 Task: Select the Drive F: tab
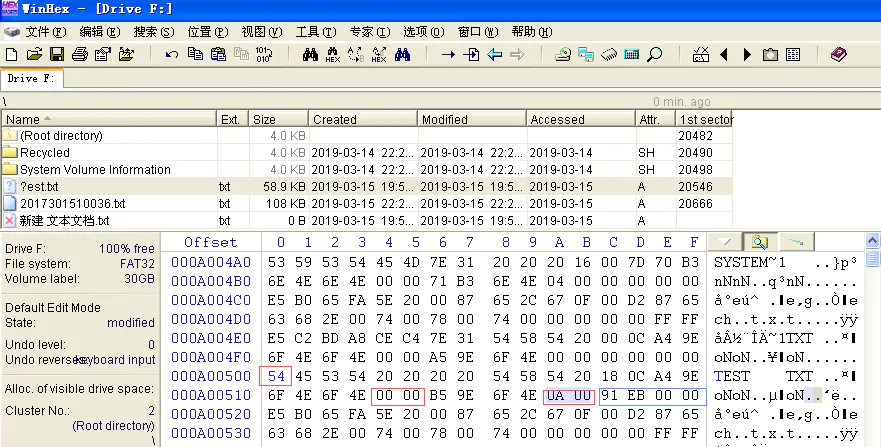tap(31, 79)
